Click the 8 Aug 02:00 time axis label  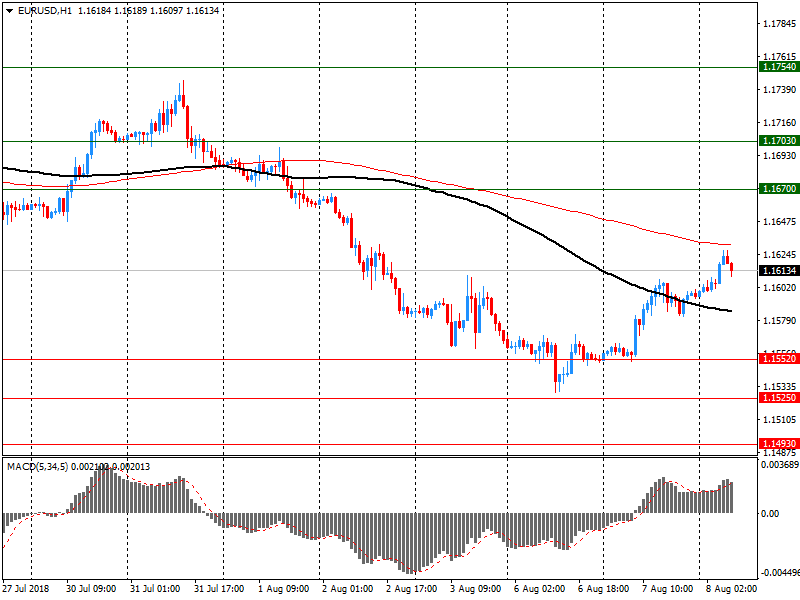coord(731,588)
